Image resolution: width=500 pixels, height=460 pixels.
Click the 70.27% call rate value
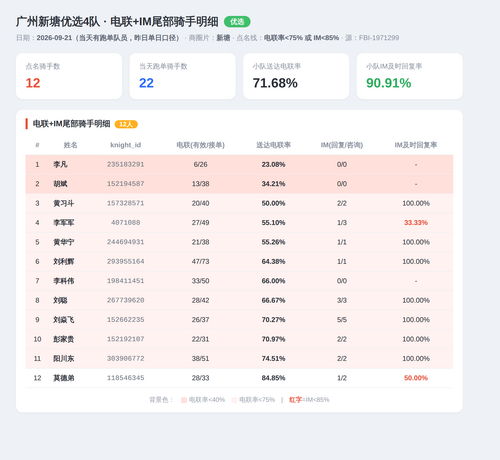[273, 320]
